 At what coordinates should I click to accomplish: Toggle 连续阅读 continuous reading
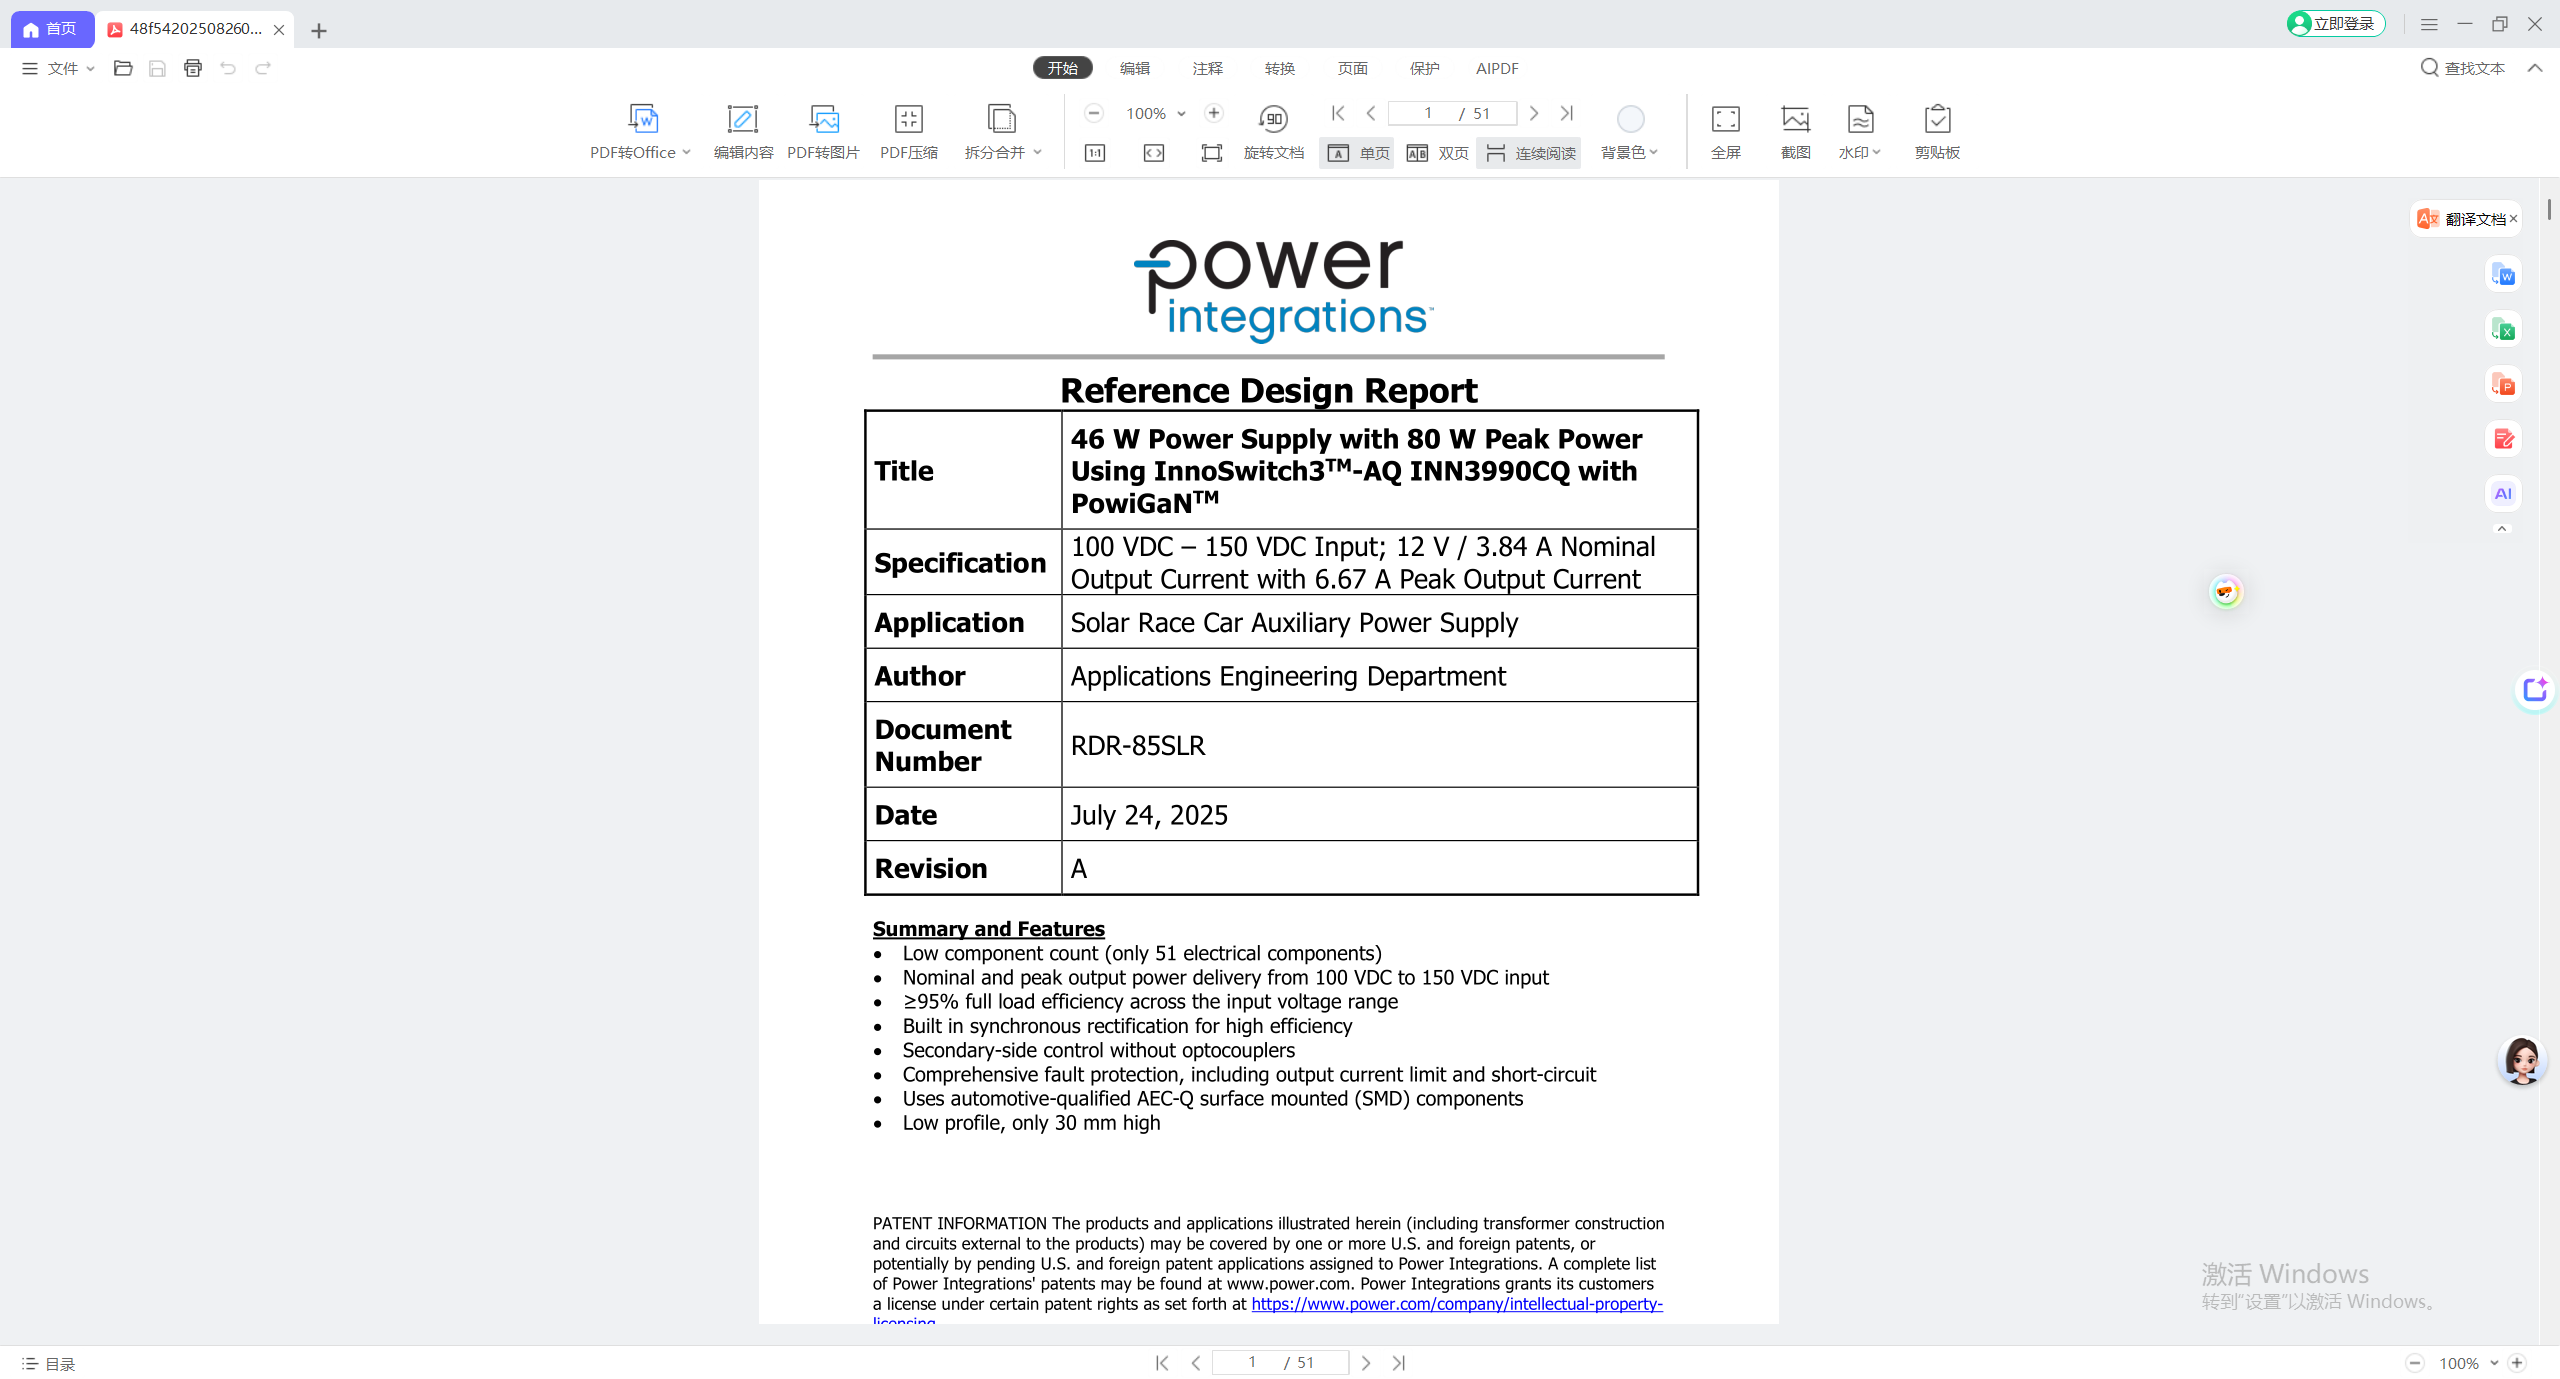(x=1530, y=153)
